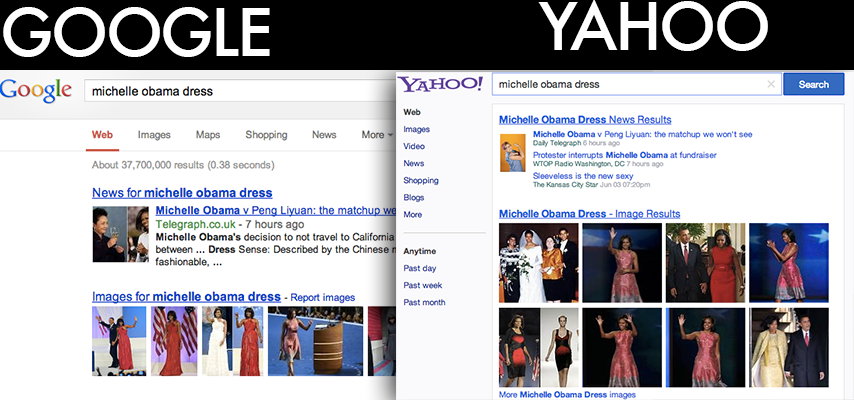Image resolution: width=854 pixels, height=400 pixels.
Task: Open Google image with white and red gowns
Action: pos(233,341)
